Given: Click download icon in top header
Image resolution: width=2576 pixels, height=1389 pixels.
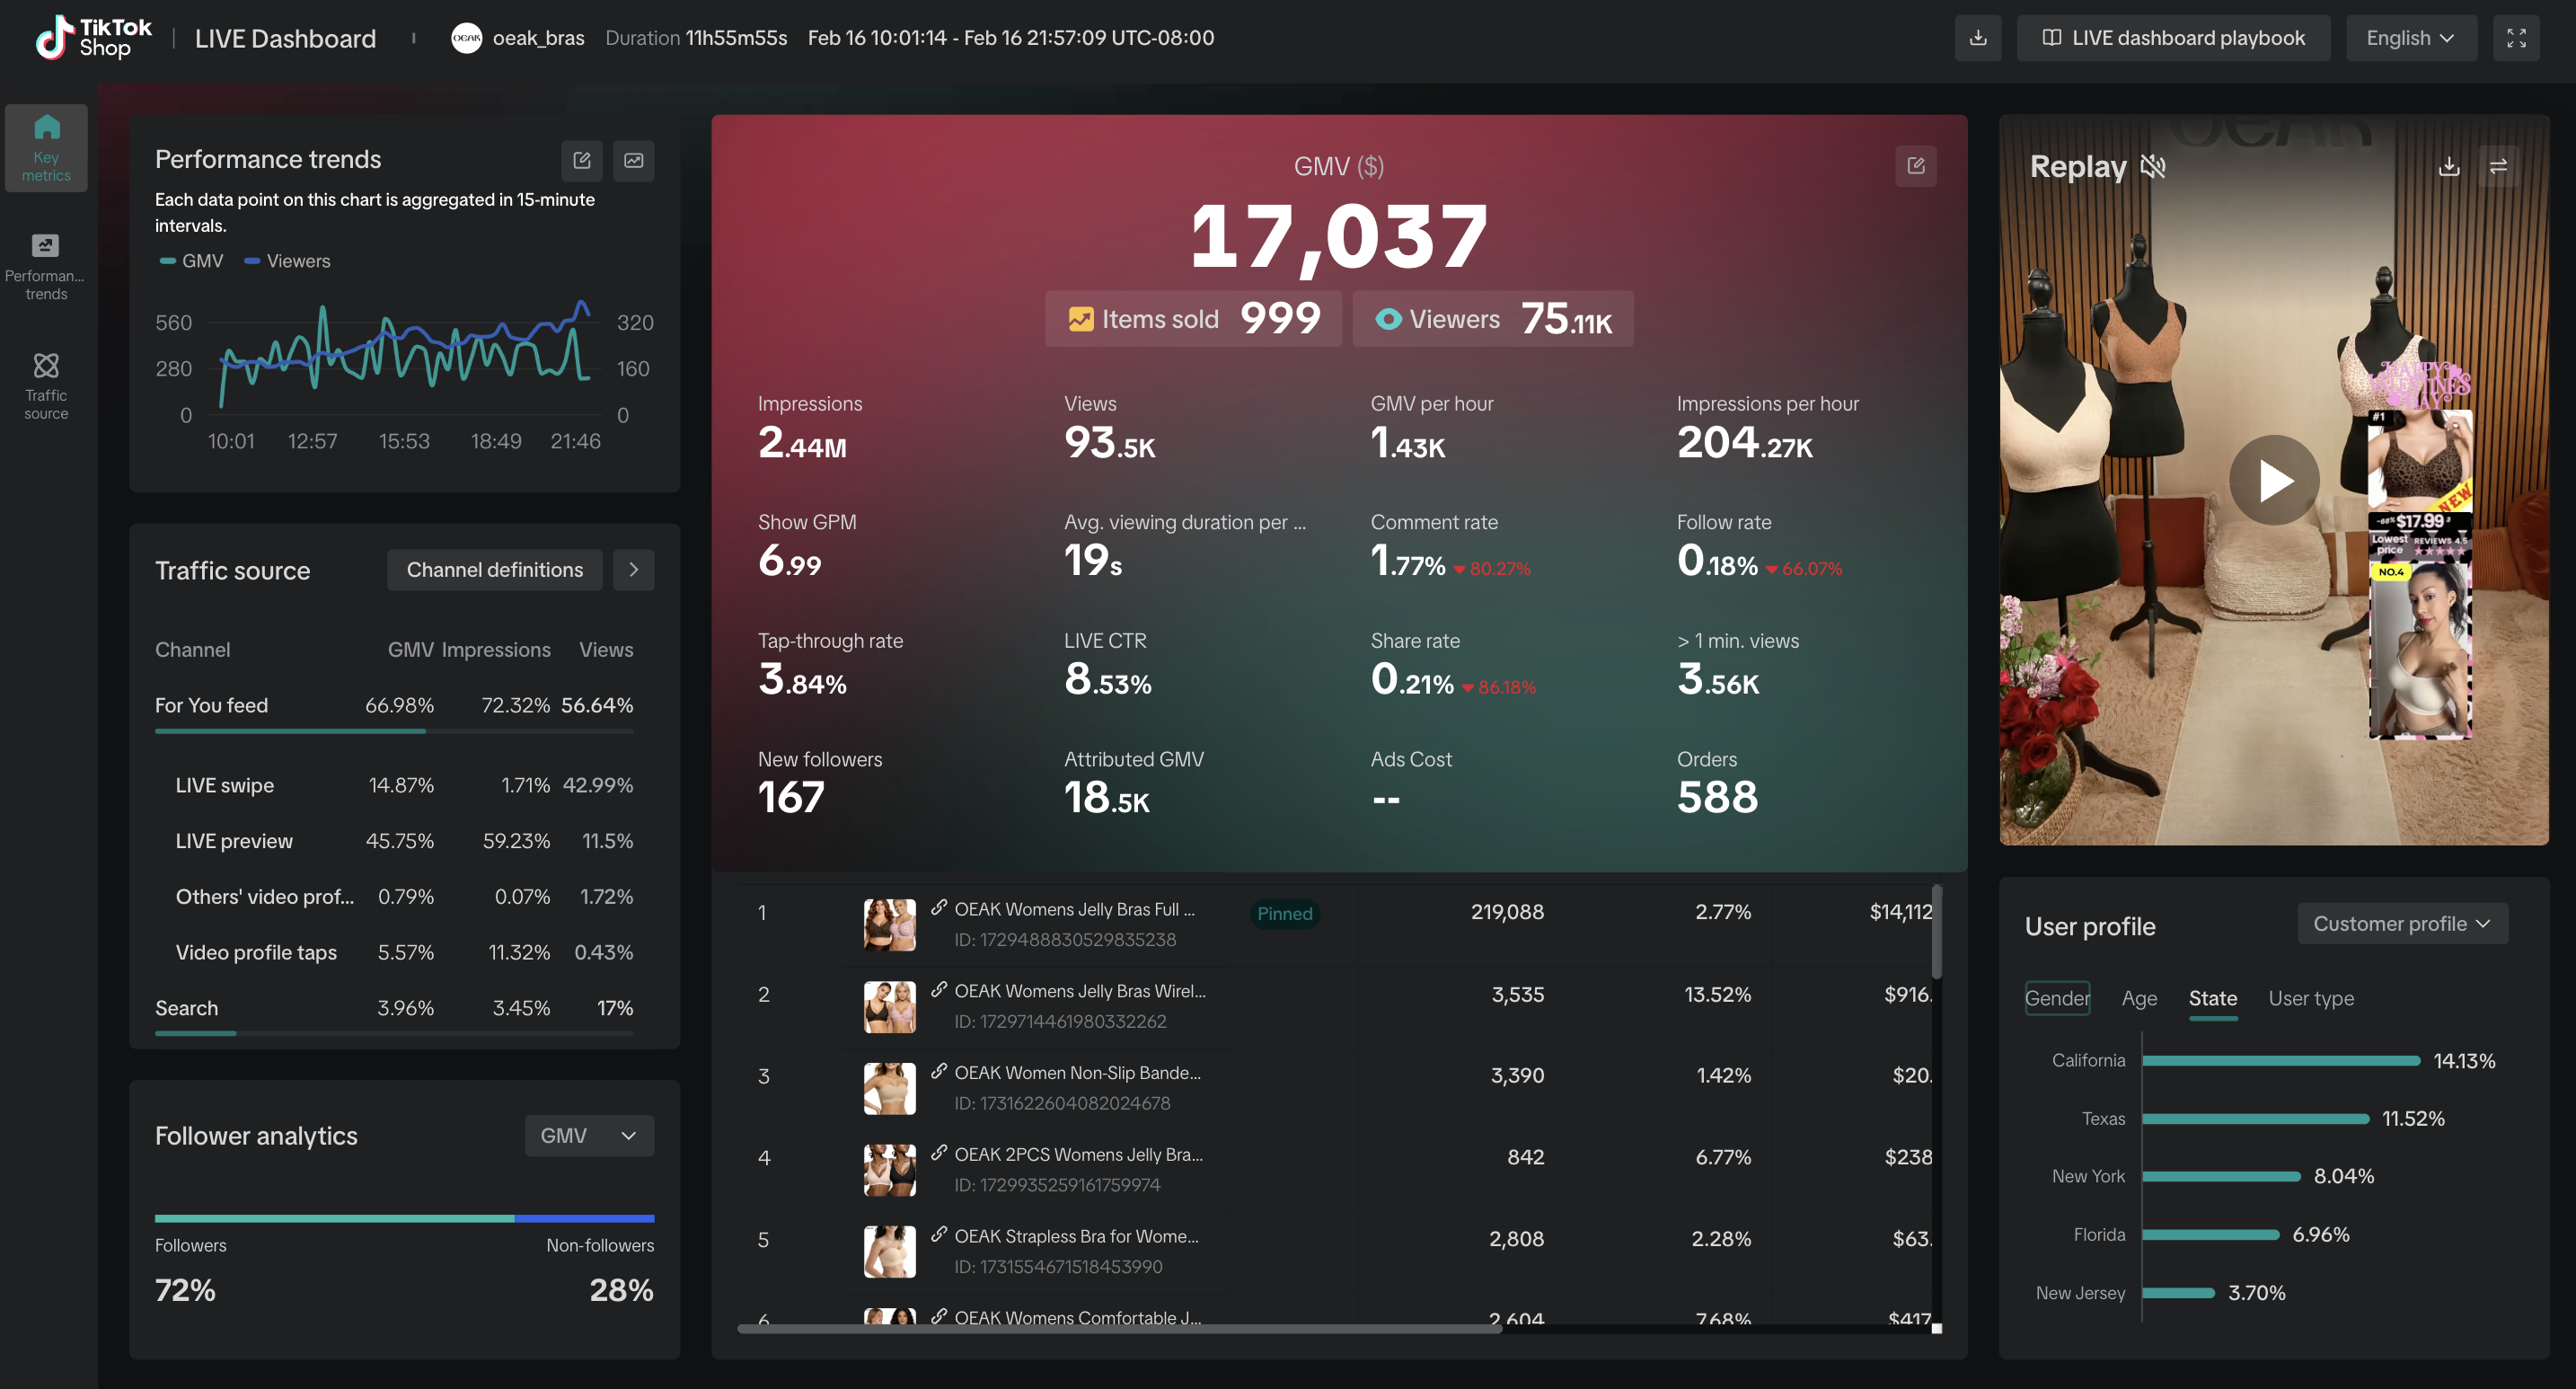Looking at the screenshot, I should 1977,38.
